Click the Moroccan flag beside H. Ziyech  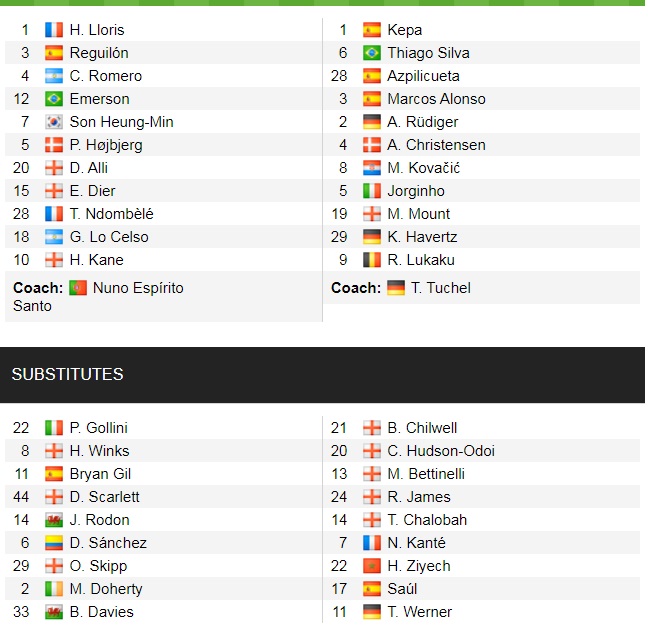[372, 566]
